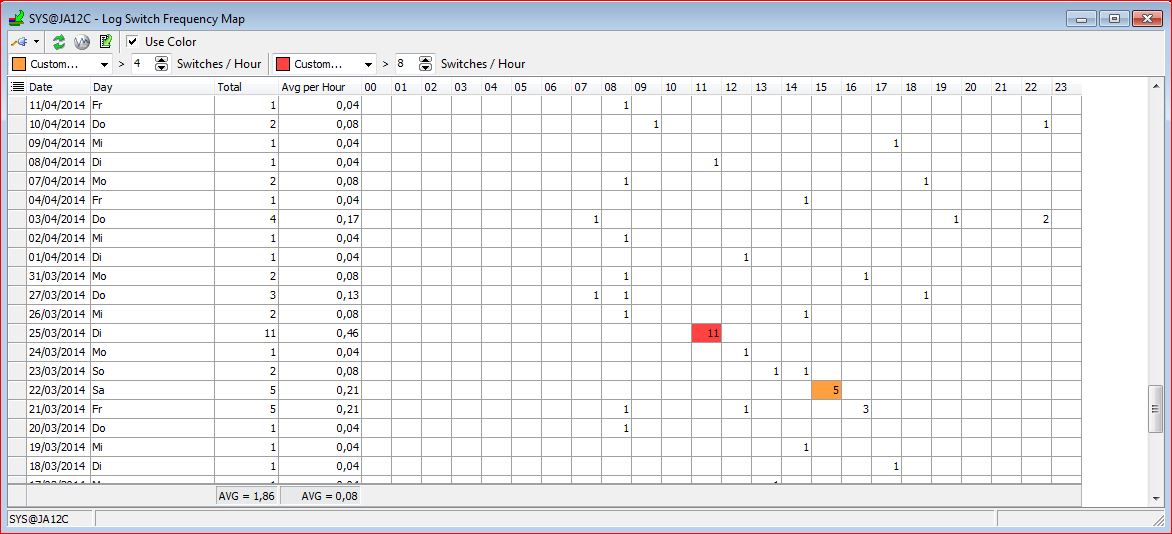Click the AVG = 1,86 footer cell

point(247,495)
